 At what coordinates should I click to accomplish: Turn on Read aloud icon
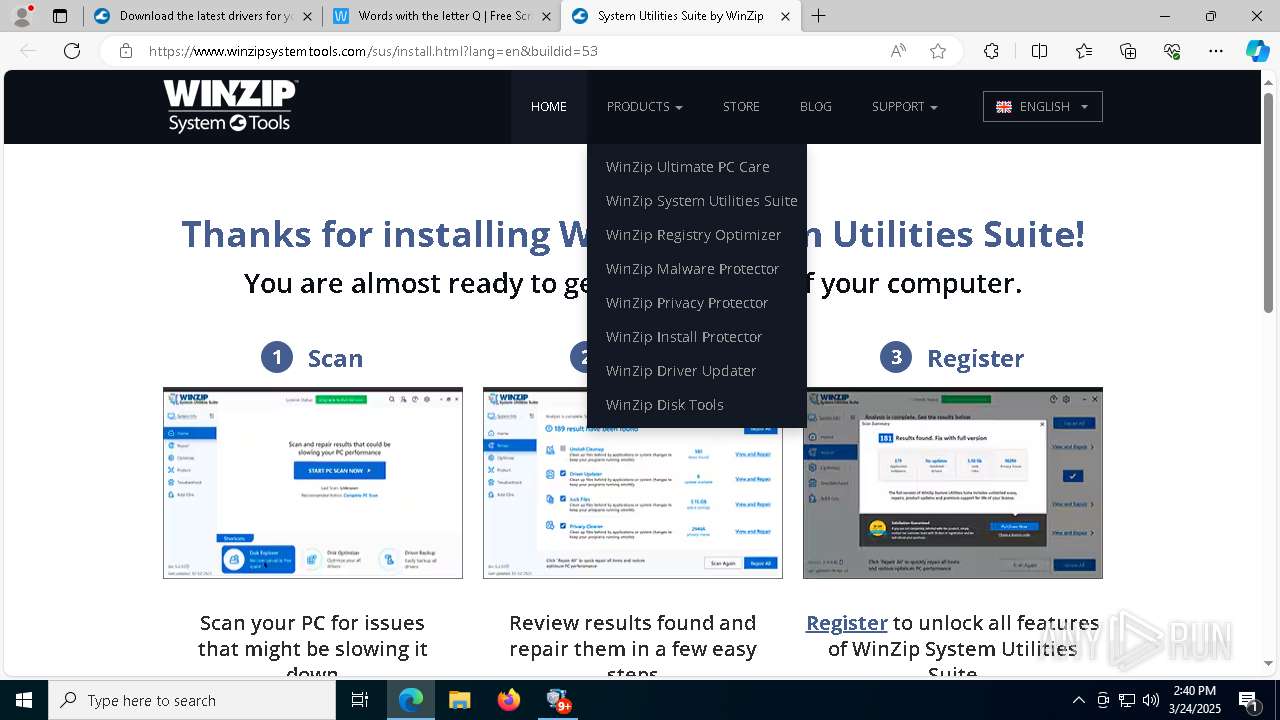click(898, 51)
